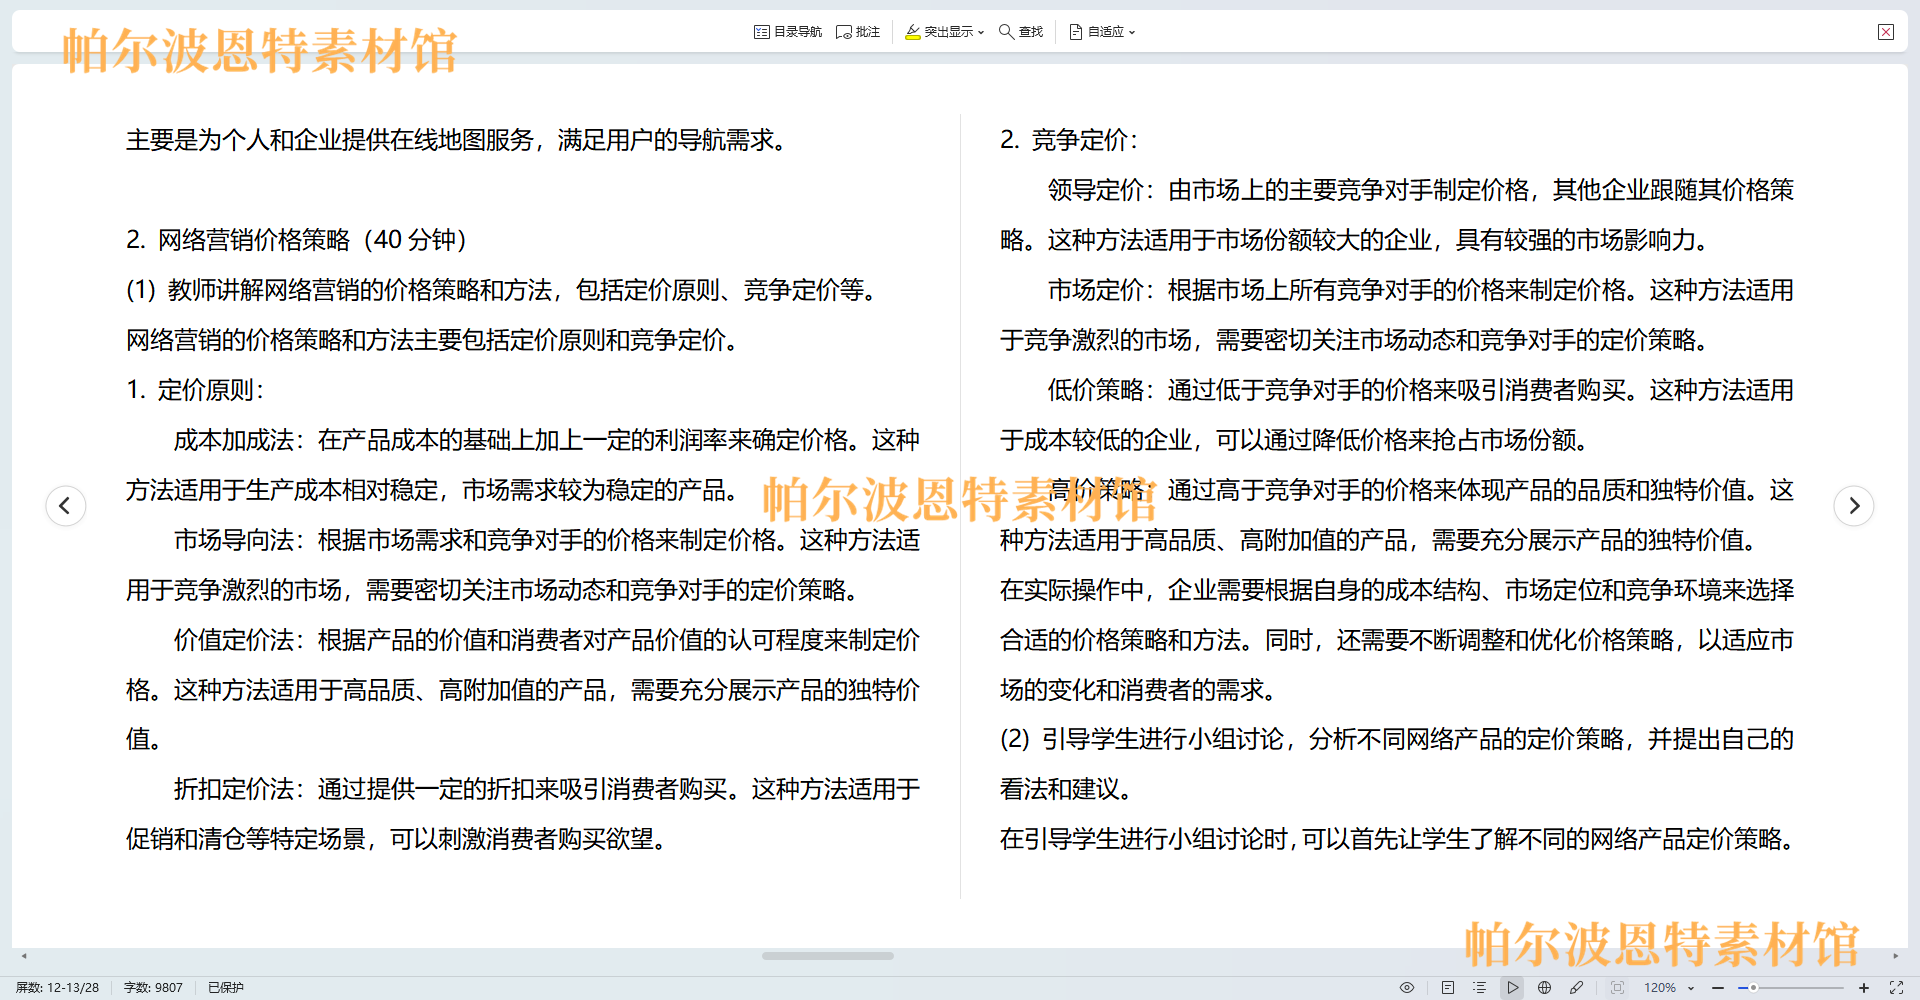The image size is (1920, 1000).
Task: Open the 120% zoom level dropdown
Action: pos(1670,987)
